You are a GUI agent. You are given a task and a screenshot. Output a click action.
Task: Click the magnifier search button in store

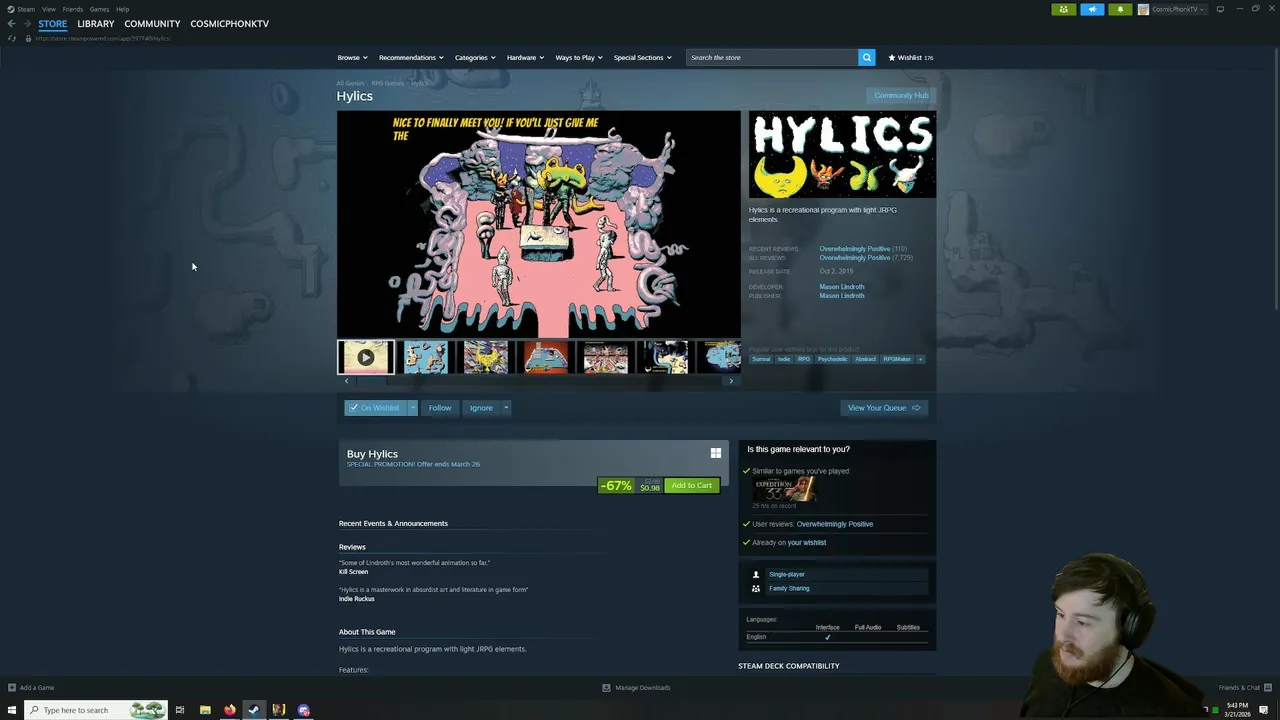click(x=867, y=57)
